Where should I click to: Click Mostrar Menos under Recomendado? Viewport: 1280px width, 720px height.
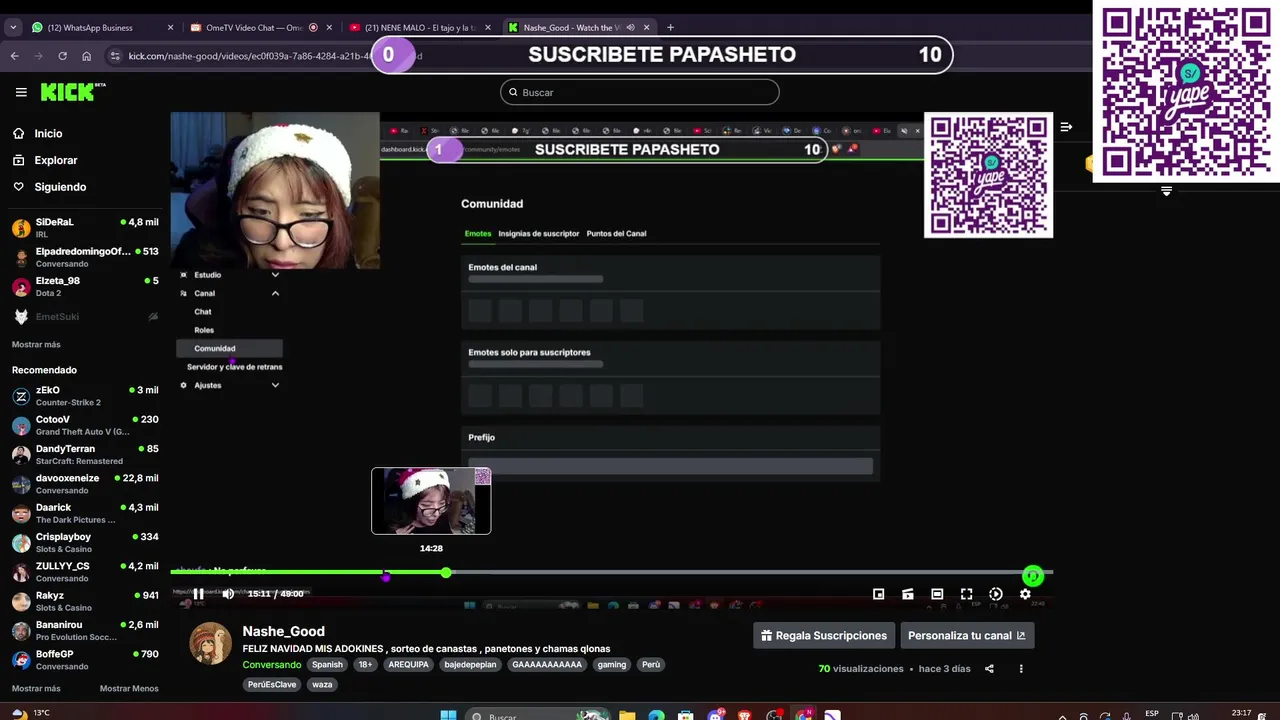point(129,688)
